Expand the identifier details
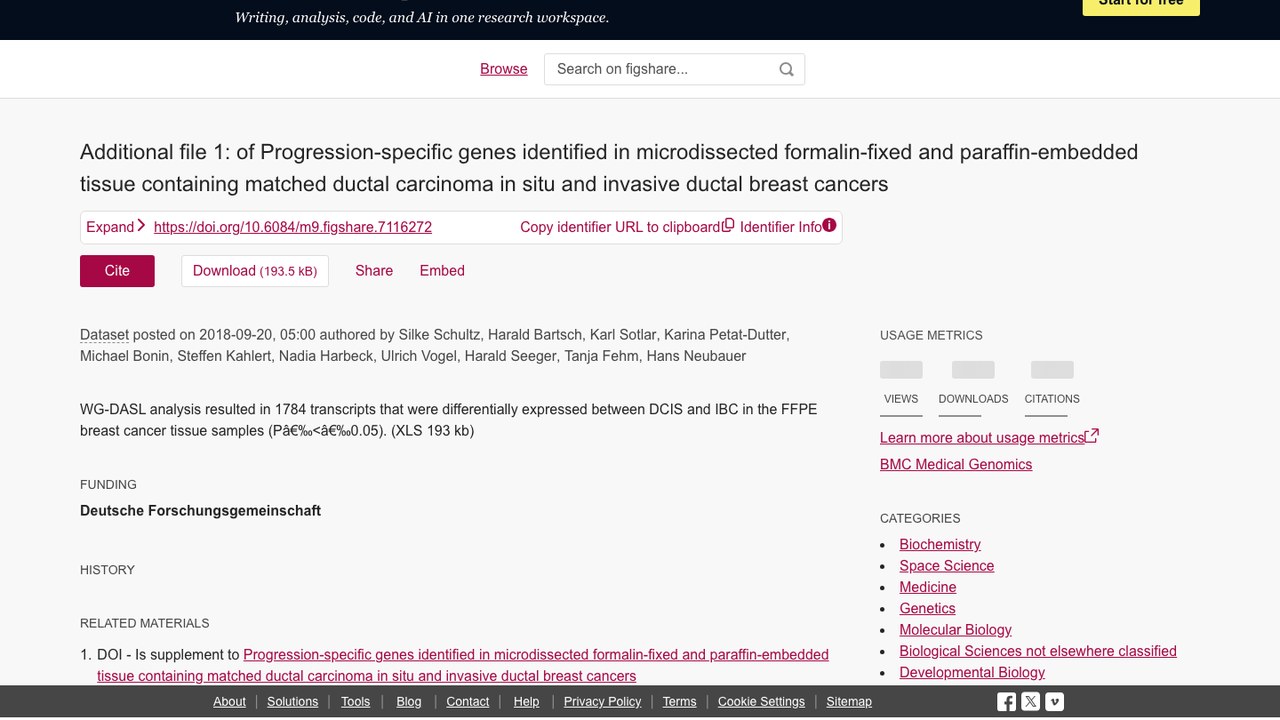This screenshot has height=720, width=1280. tap(116, 227)
